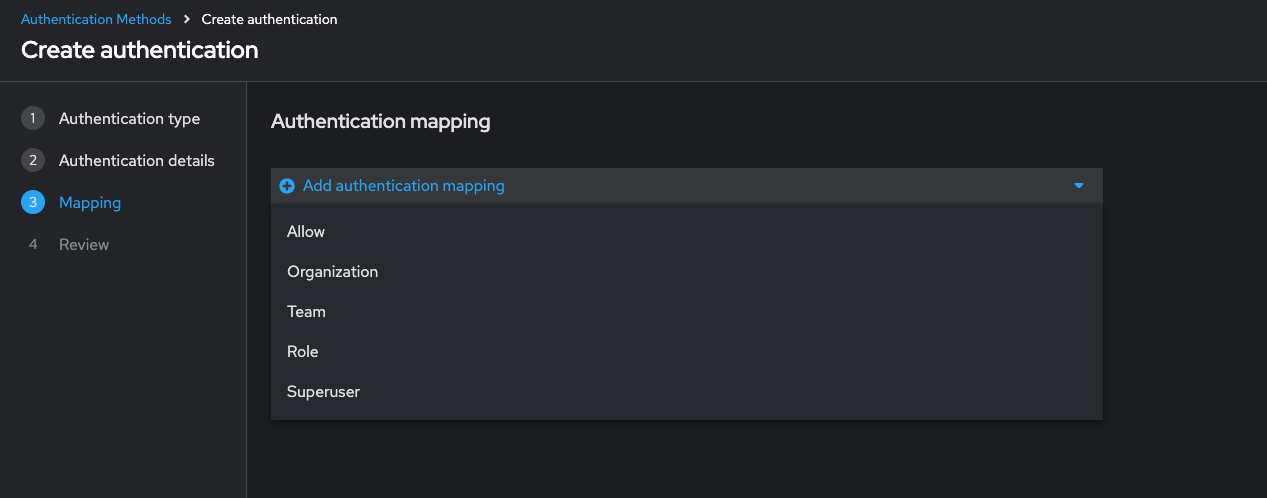Go back to Authentication Methods breadcrumb link
This screenshot has height=498, width=1267.
(x=96, y=20)
